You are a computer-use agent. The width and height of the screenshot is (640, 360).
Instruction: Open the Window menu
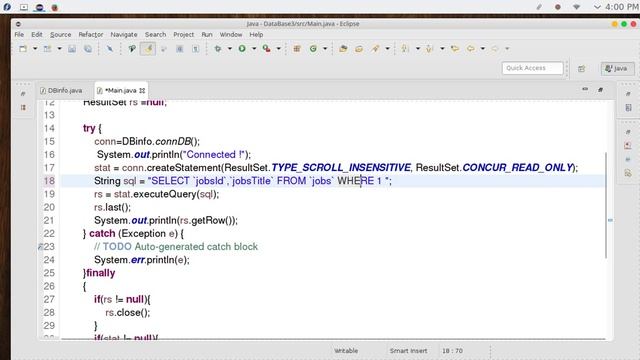(231, 35)
